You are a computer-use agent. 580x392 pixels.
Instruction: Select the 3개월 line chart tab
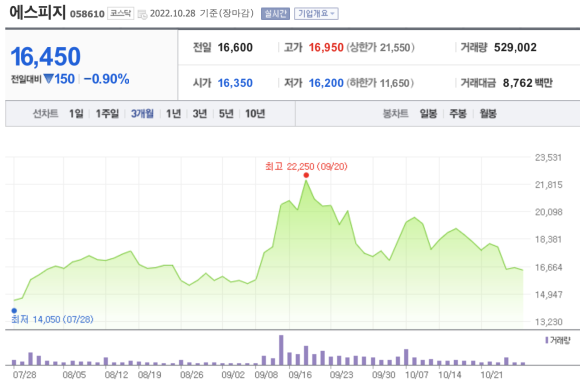[142, 114]
